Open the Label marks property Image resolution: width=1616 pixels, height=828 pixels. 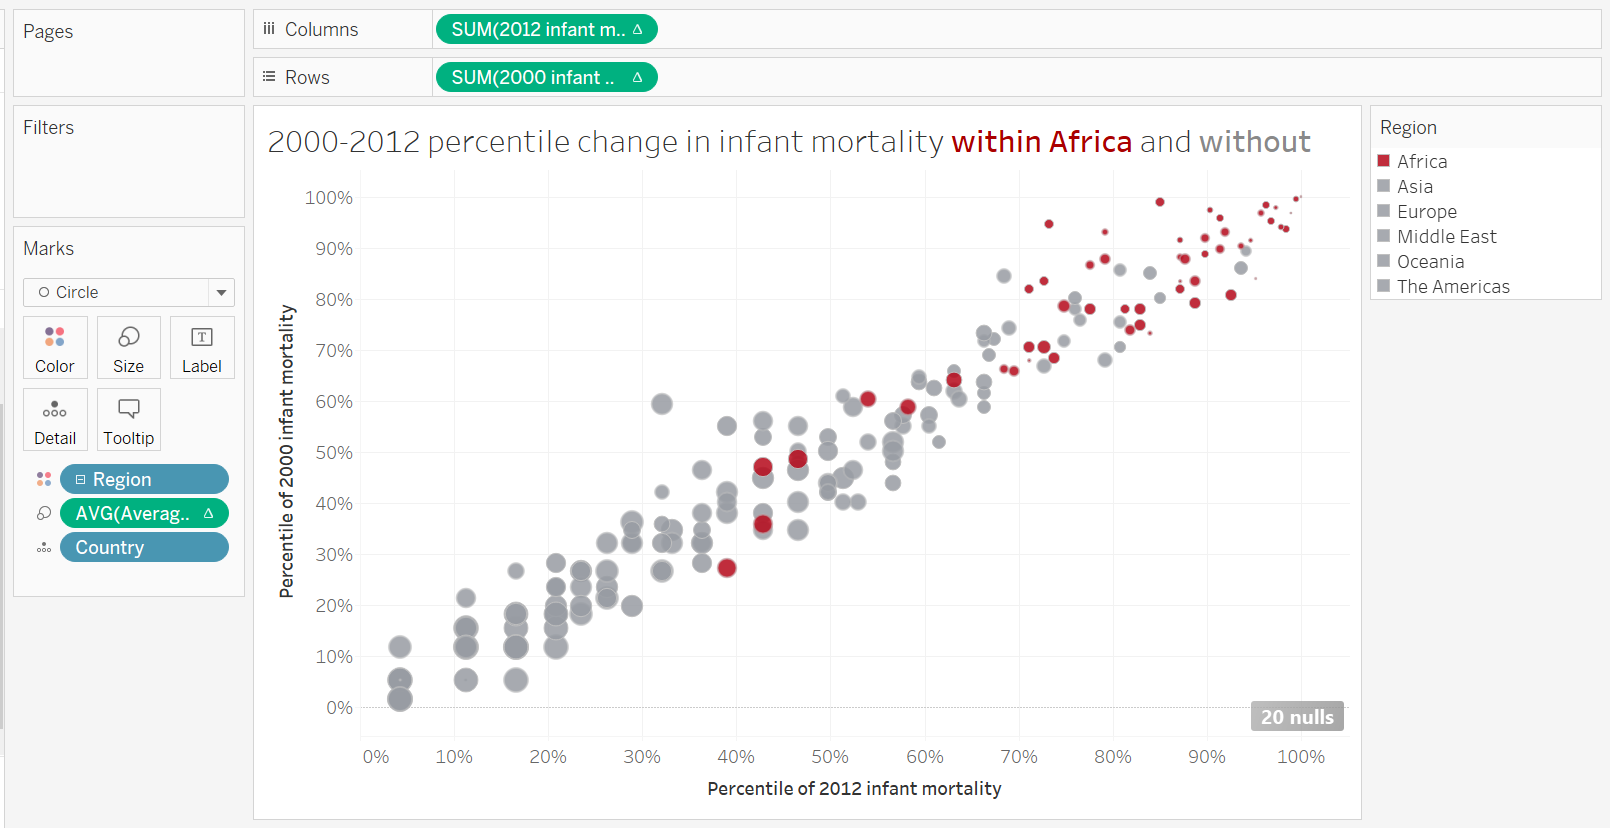[x=201, y=347]
